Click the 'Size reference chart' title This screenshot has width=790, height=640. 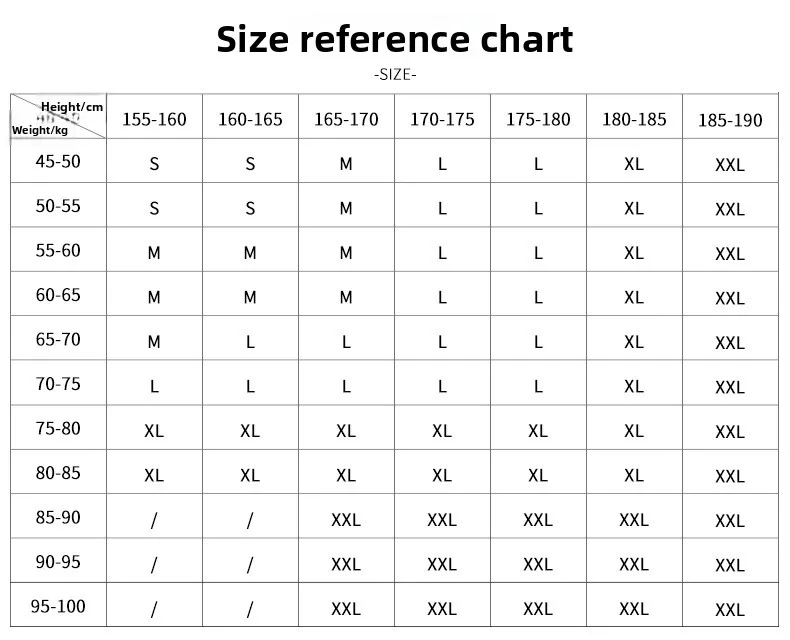click(394, 39)
